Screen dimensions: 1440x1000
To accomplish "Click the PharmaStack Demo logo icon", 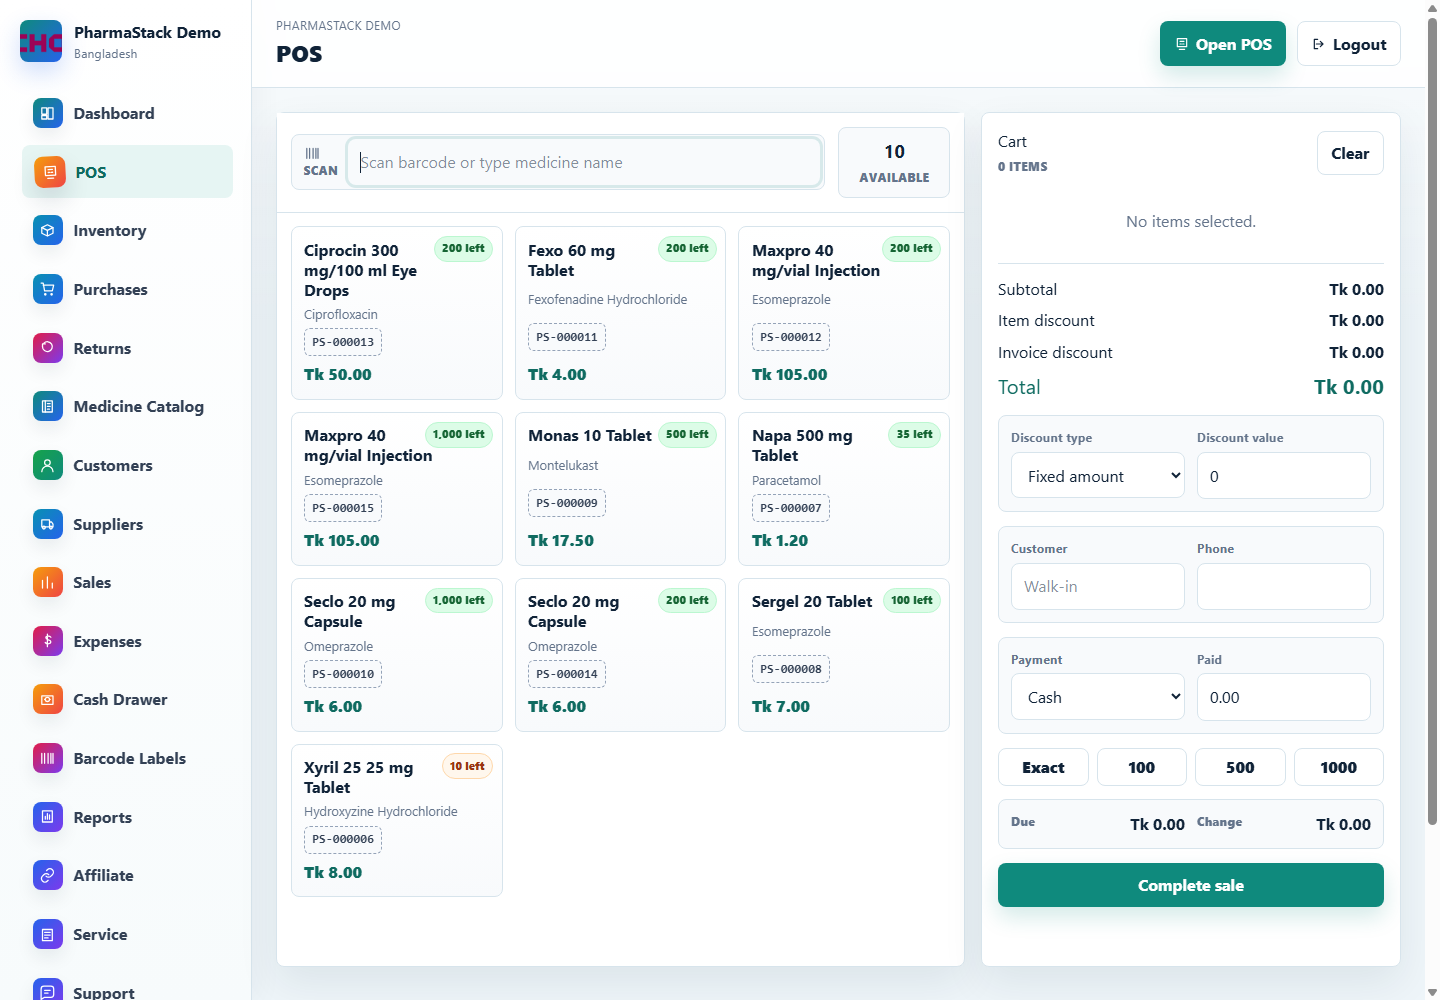I will pyautogui.click(x=41, y=42).
